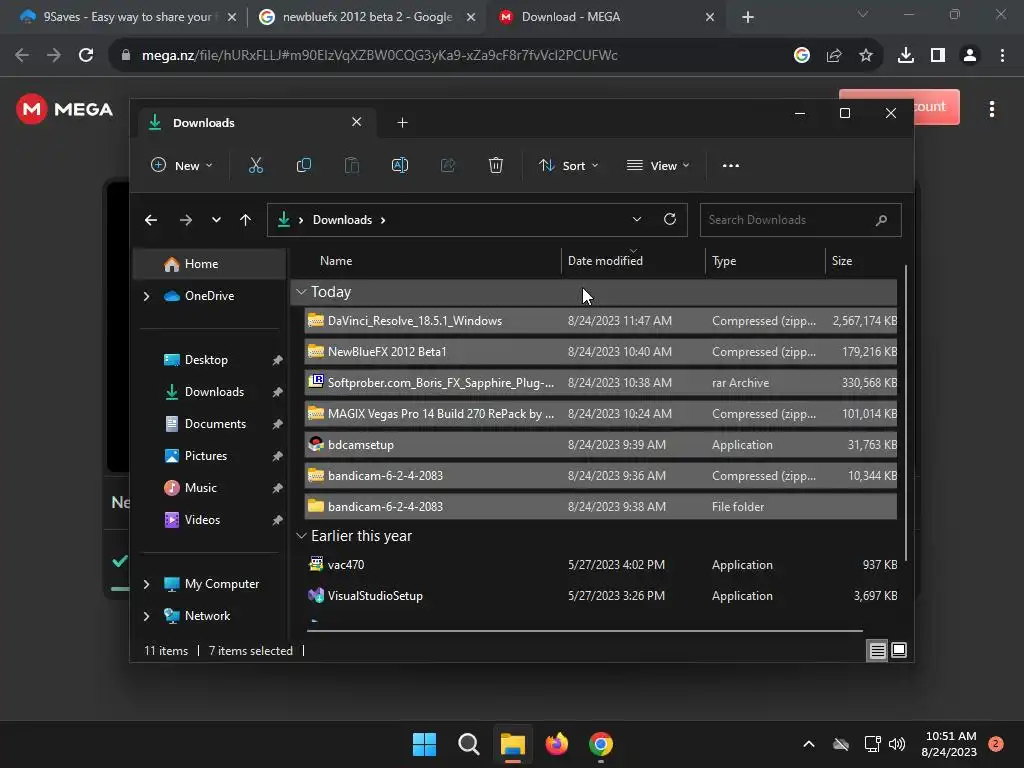Click the MEGA logo

[x=65, y=109]
